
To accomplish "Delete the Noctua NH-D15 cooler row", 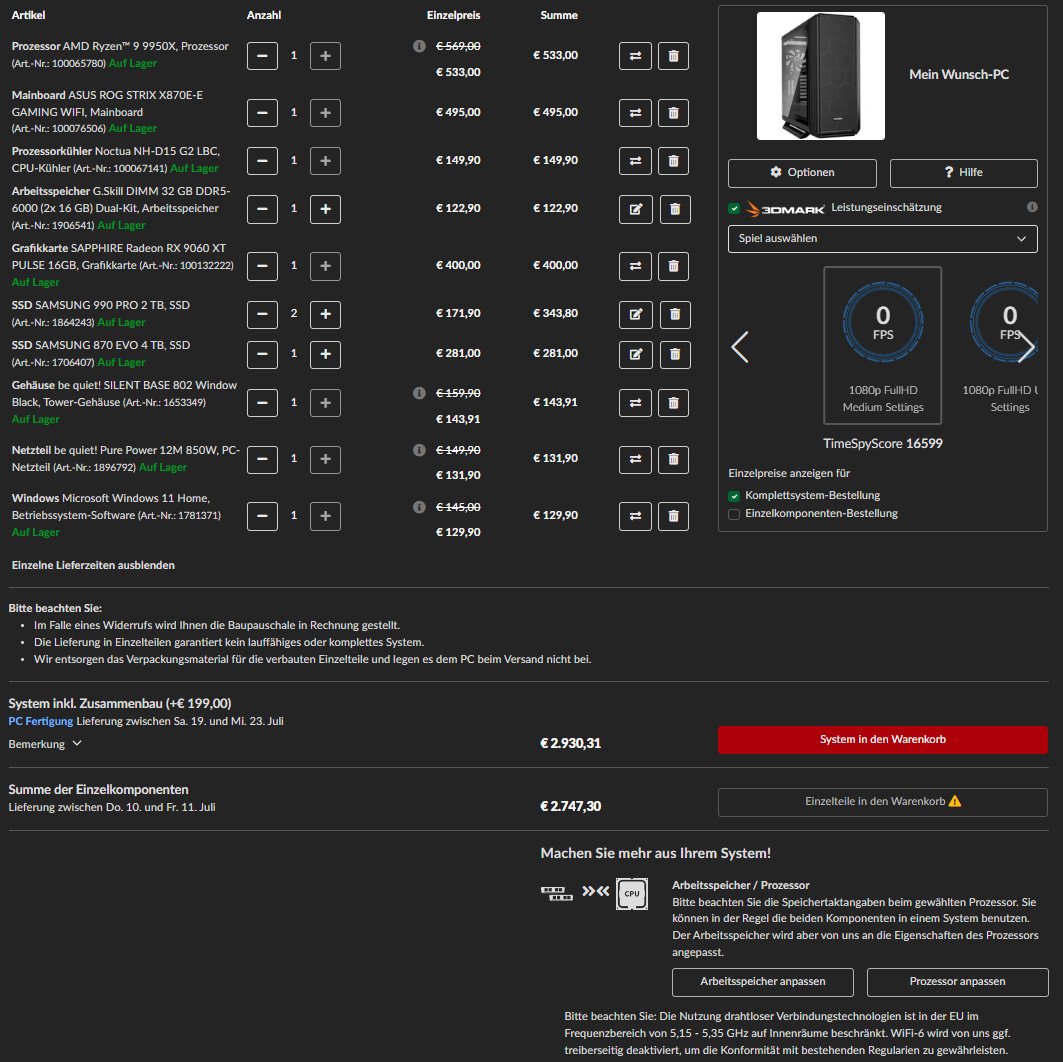I will pos(673,161).
